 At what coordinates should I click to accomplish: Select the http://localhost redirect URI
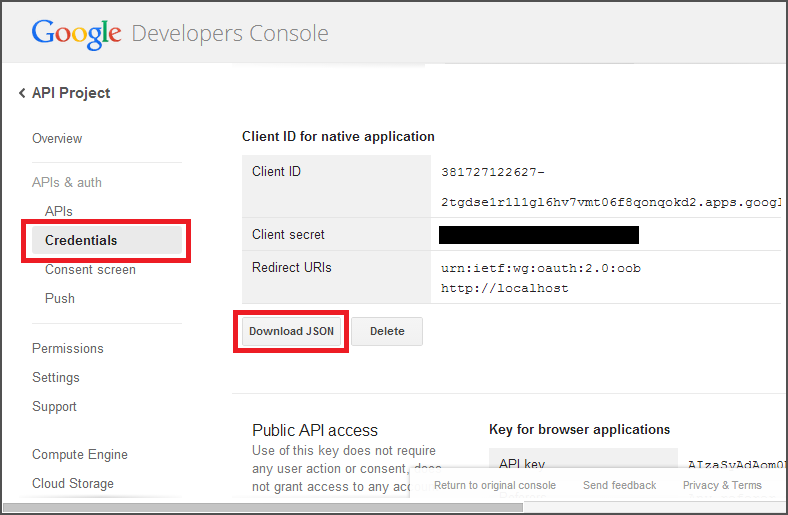pos(505,288)
